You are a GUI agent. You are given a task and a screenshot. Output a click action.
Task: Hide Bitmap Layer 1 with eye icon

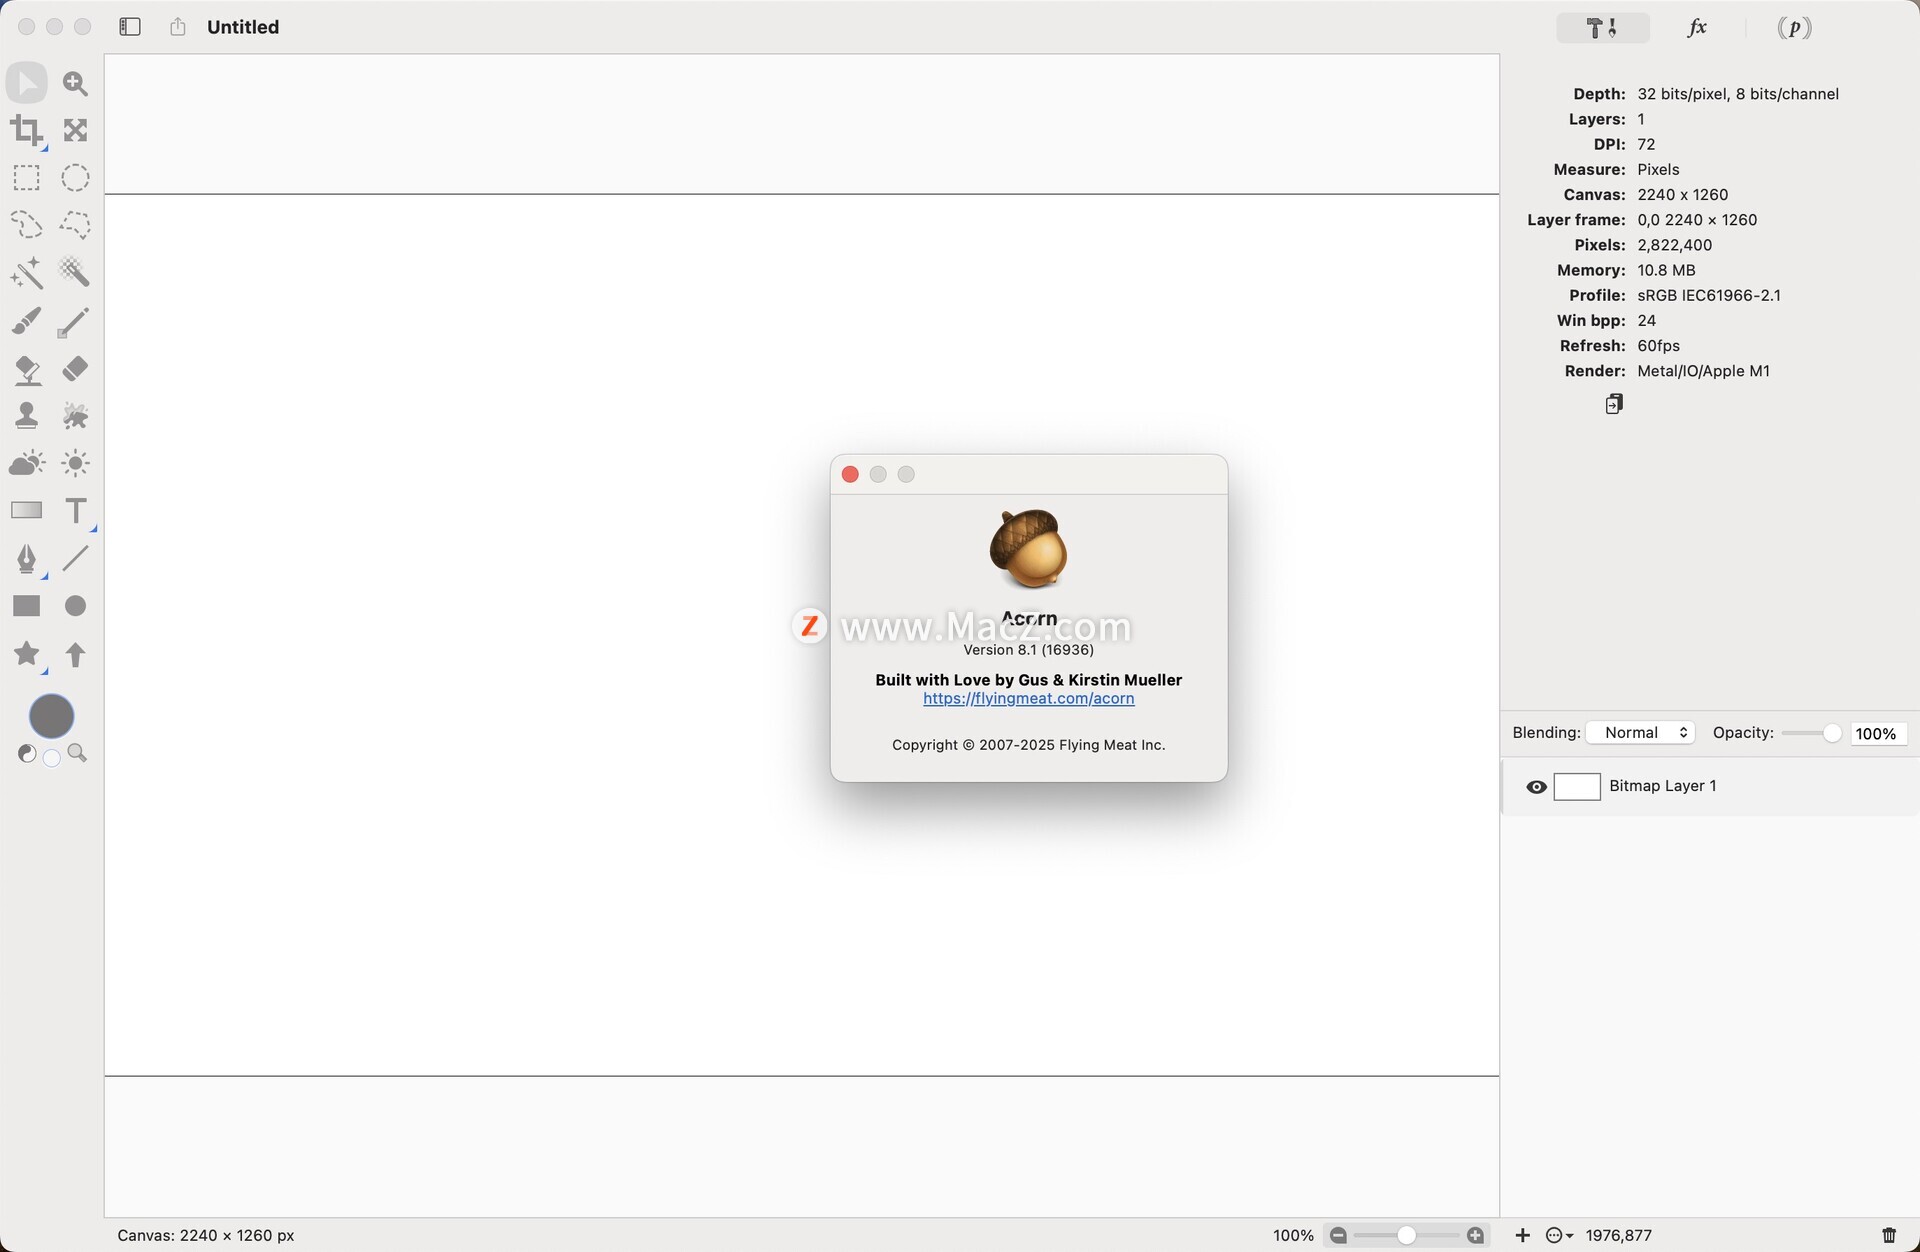point(1537,787)
